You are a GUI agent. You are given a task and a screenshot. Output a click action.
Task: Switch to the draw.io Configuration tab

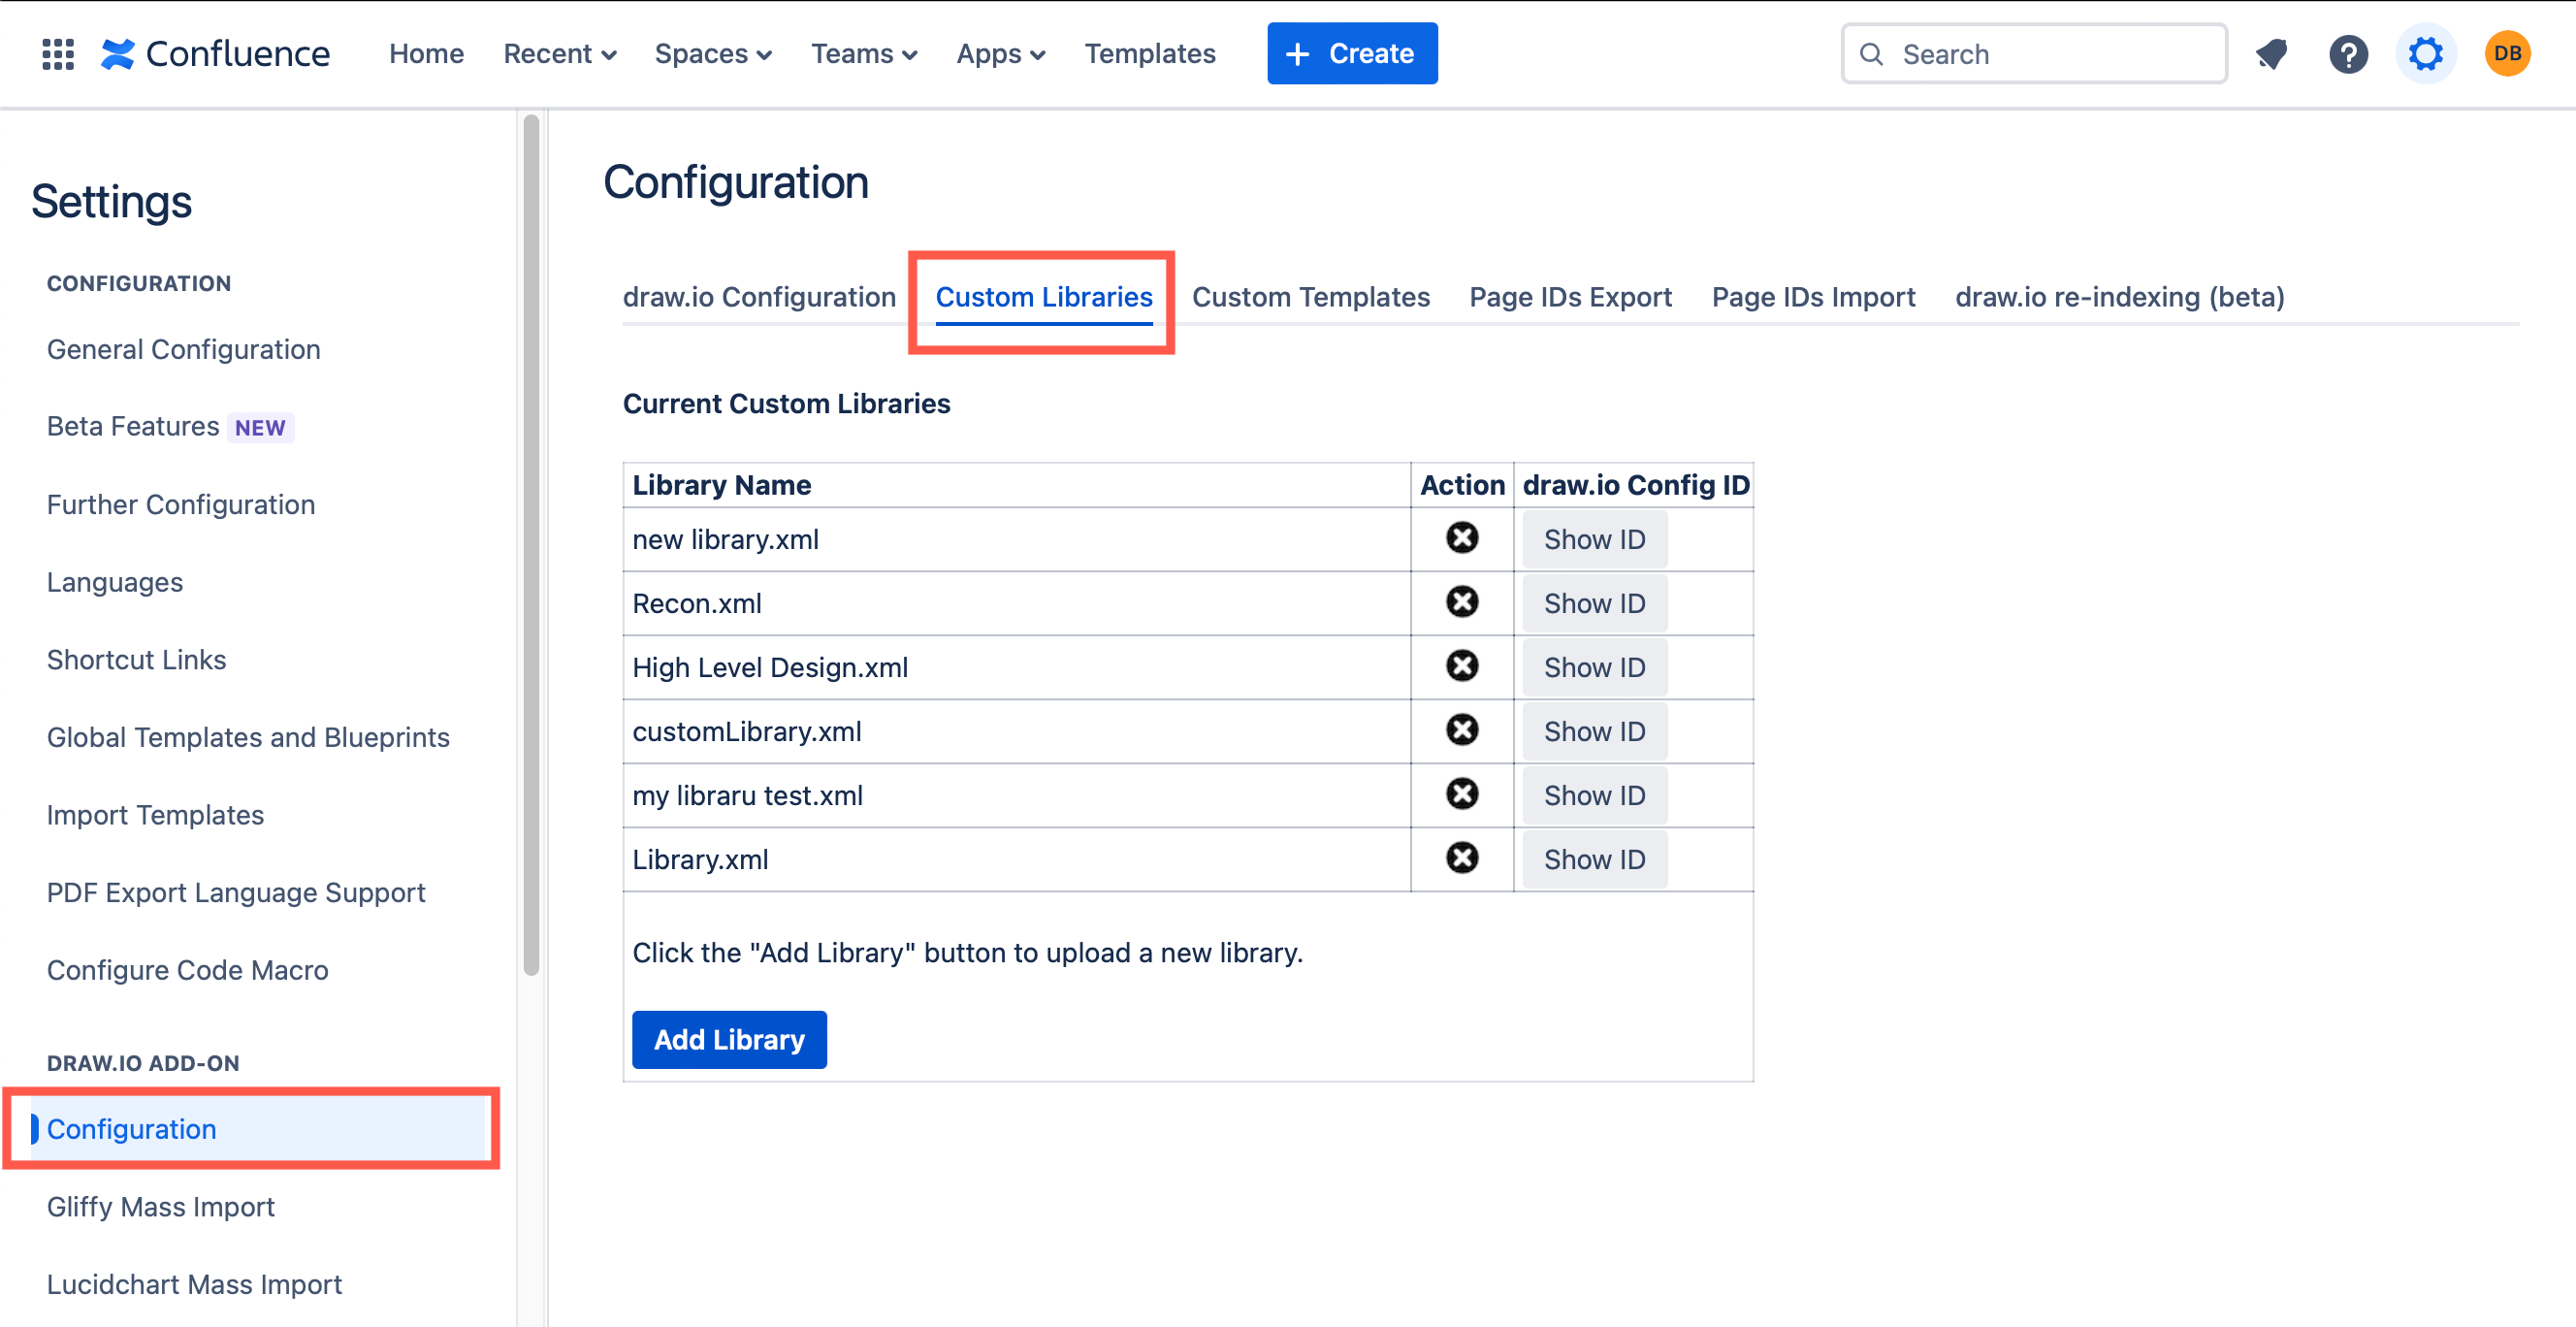(x=759, y=296)
